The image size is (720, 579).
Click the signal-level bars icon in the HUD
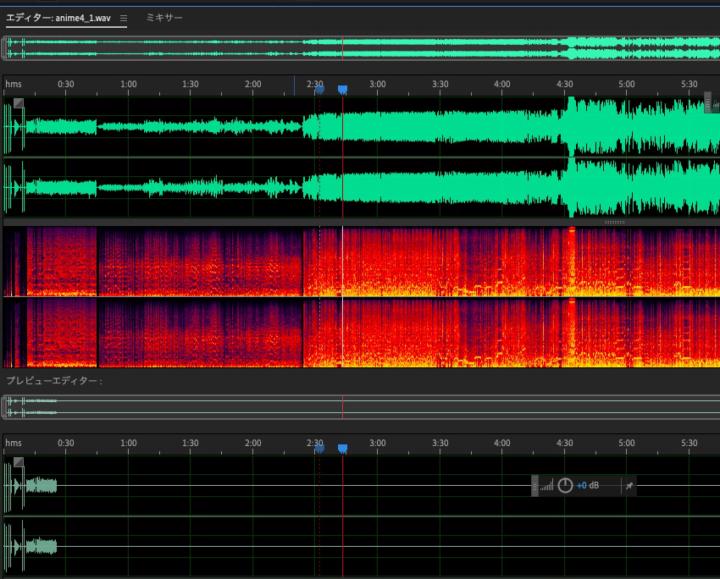tap(548, 486)
